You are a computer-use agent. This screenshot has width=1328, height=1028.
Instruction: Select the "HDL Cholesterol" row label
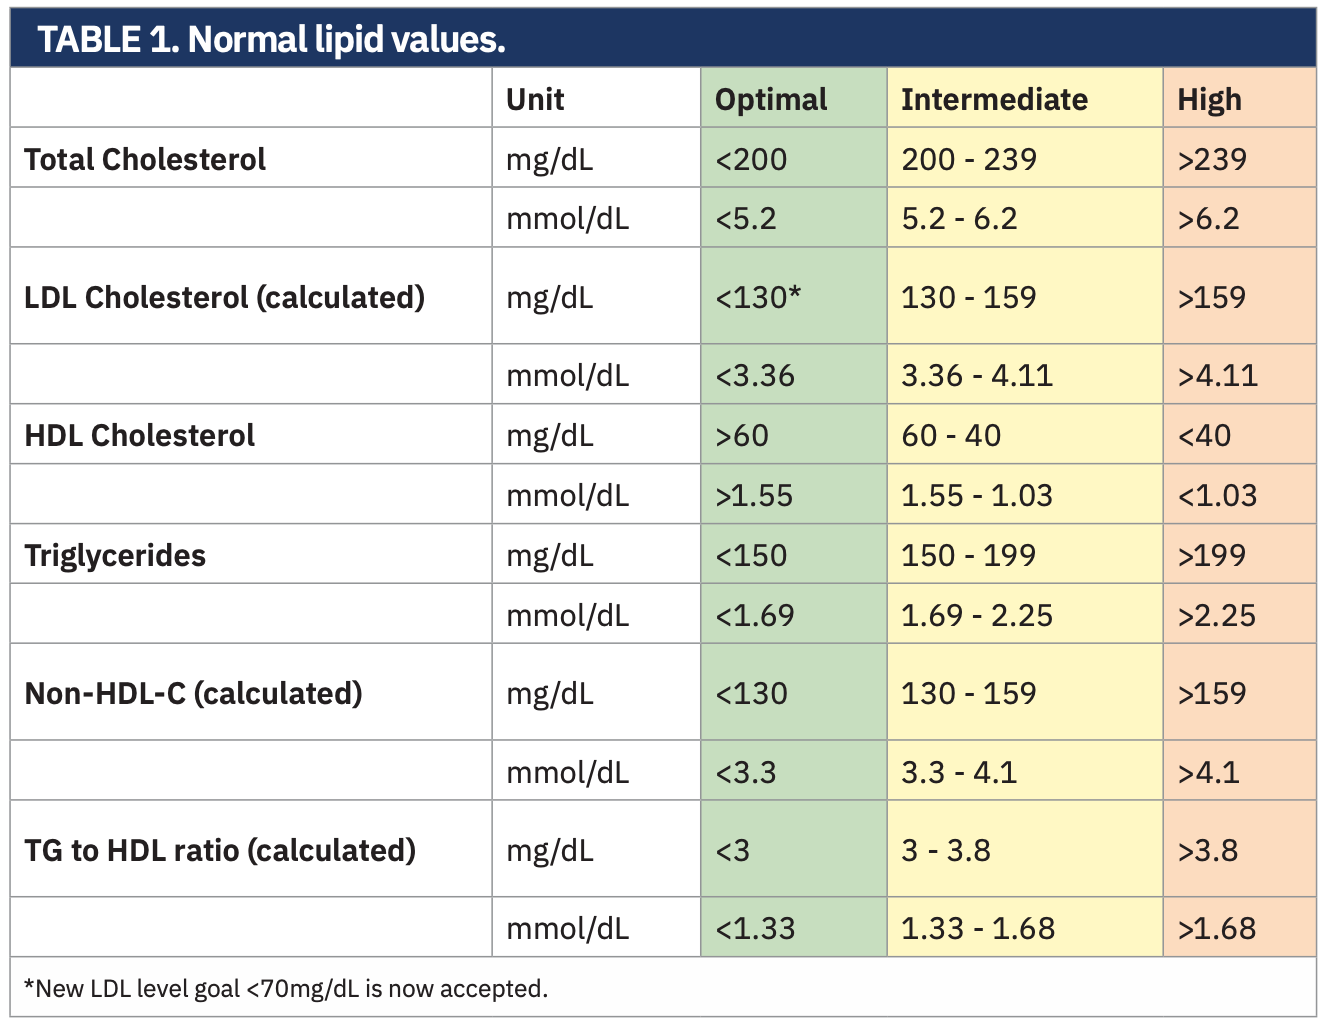tap(139, 435)
